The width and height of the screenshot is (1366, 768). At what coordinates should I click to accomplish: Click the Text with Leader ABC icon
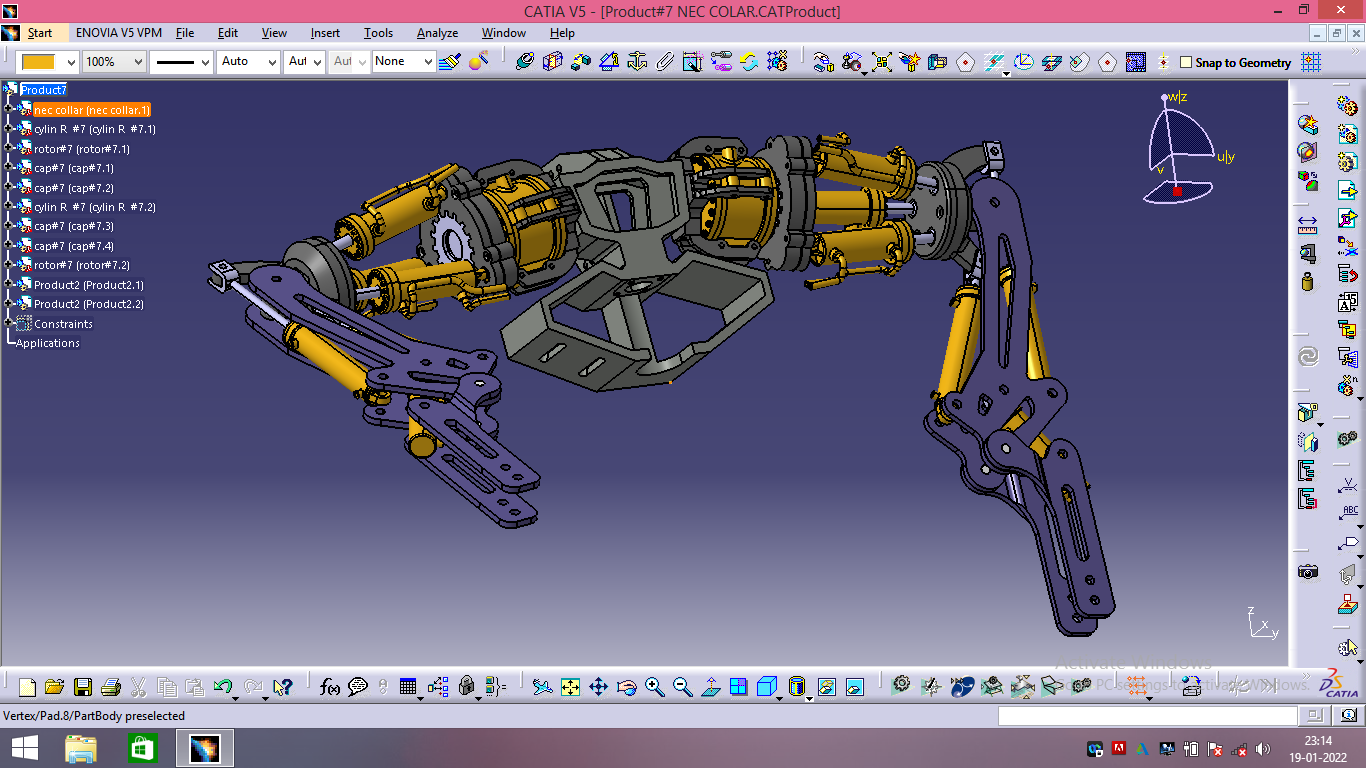(1349, 512)
